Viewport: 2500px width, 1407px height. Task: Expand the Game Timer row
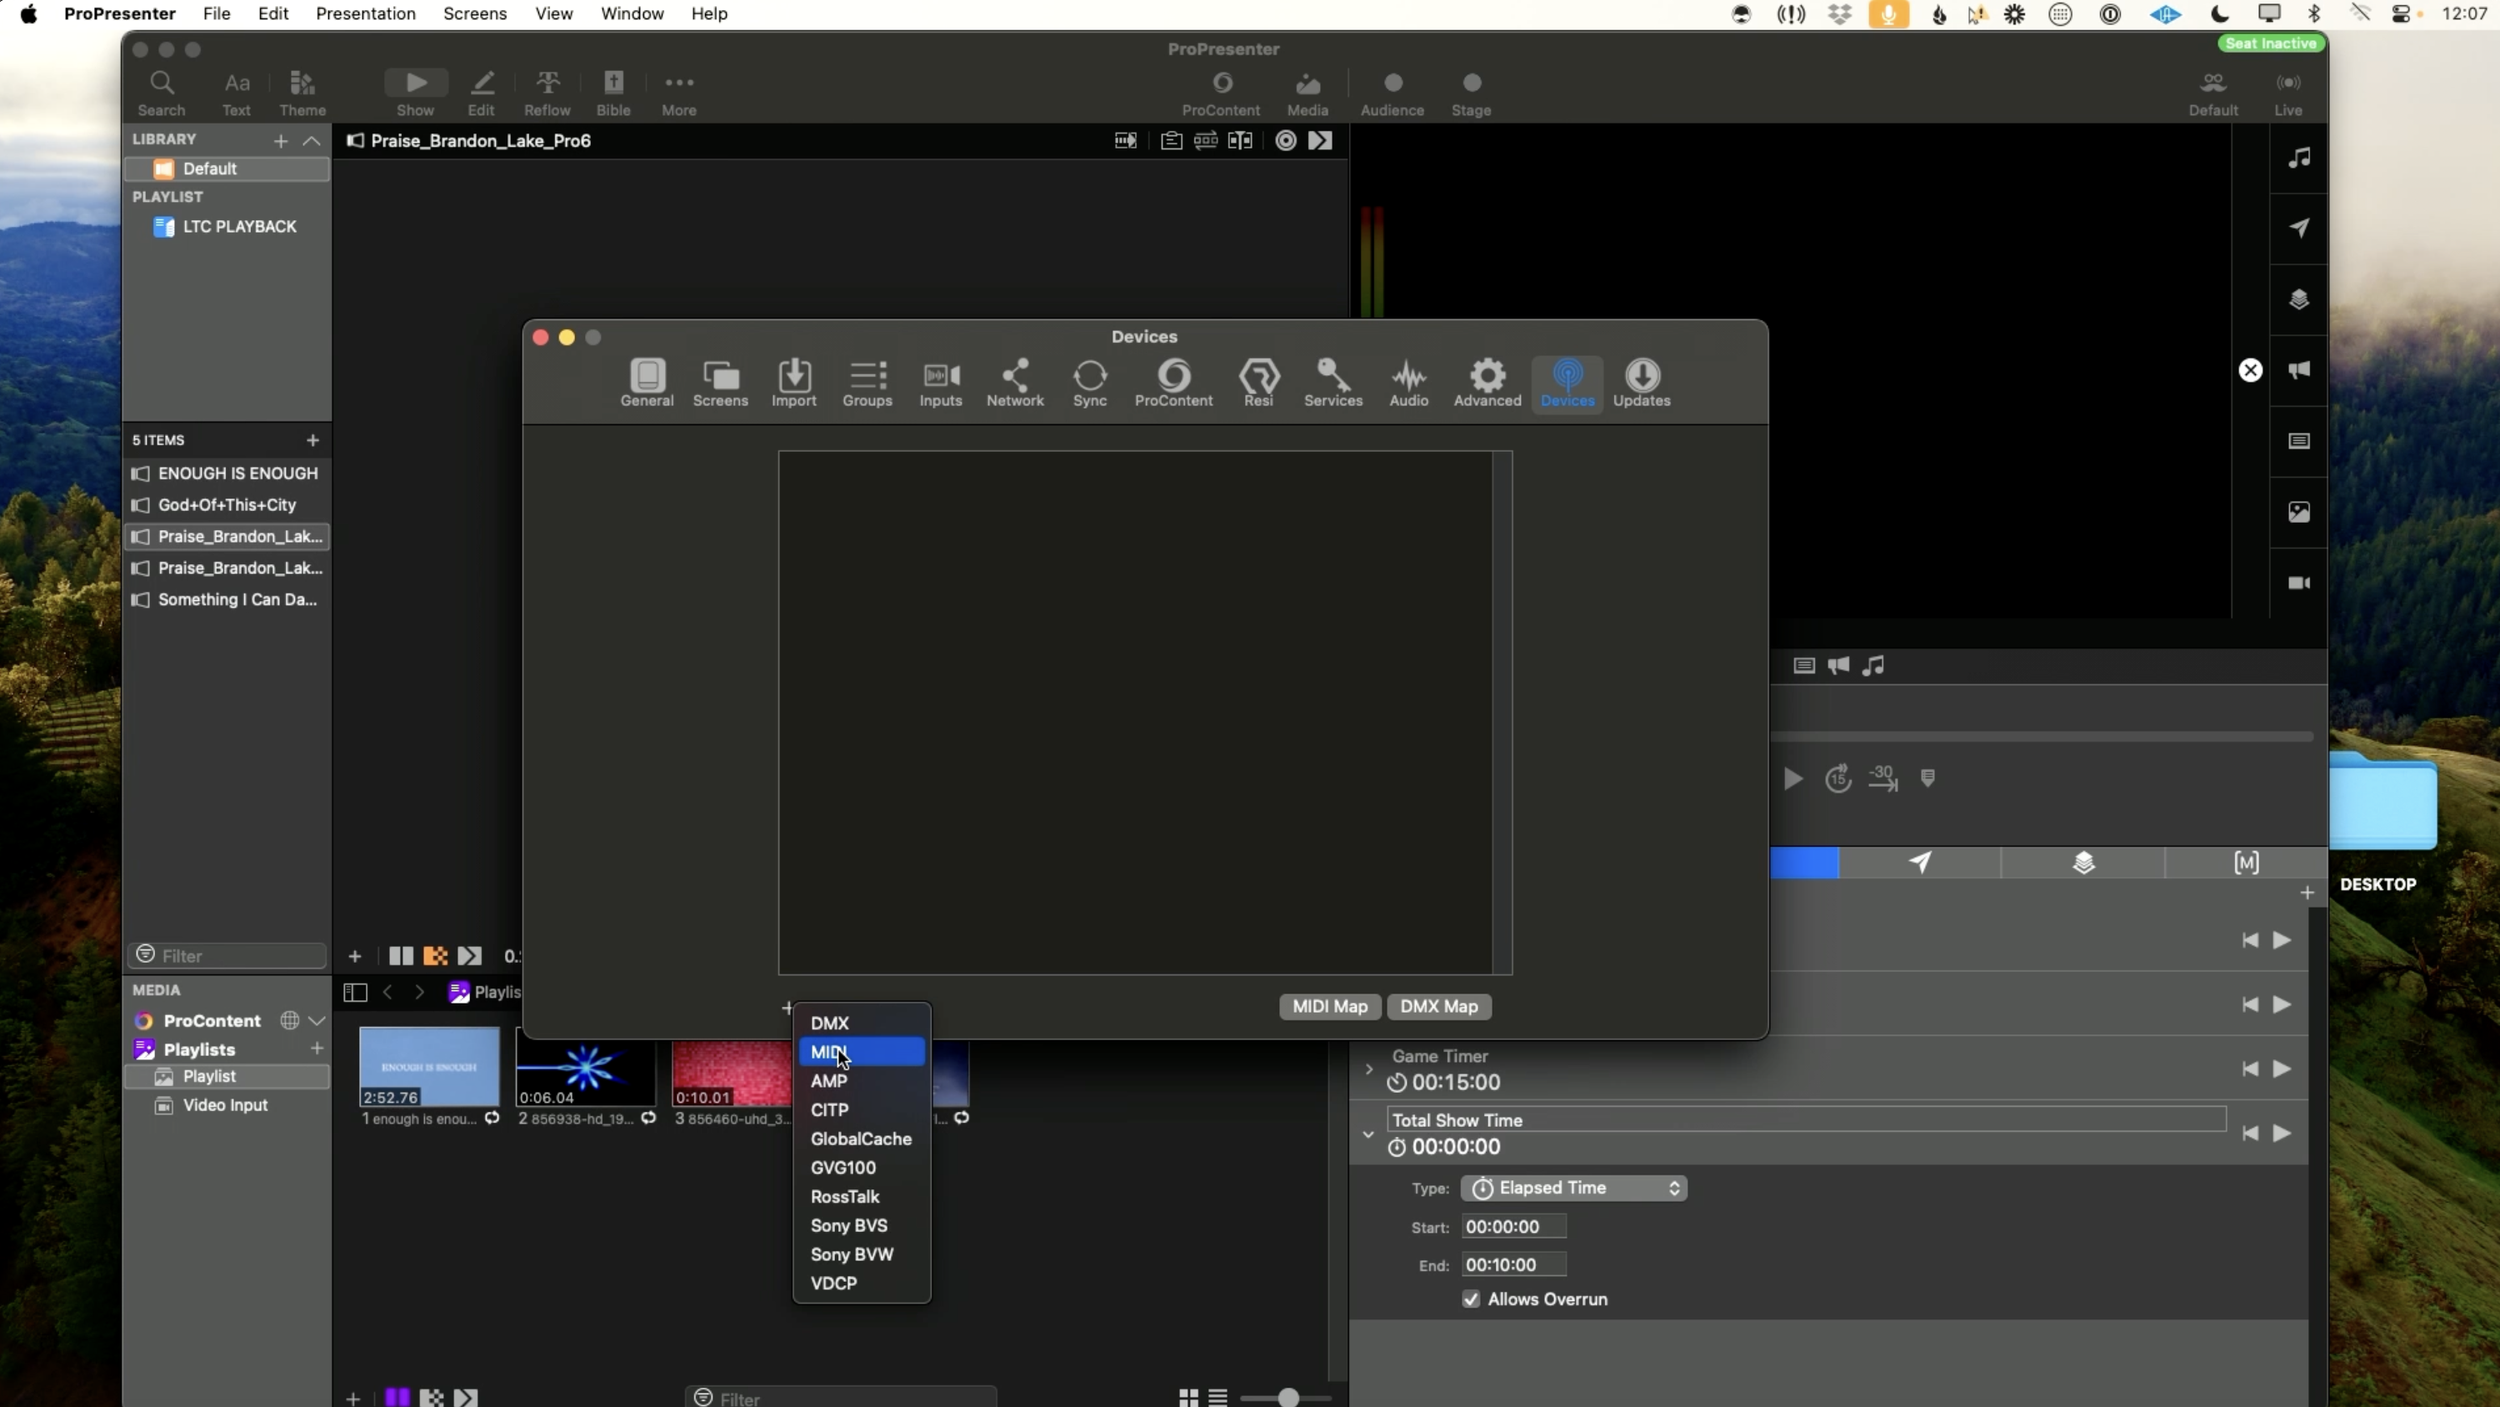coord(1368,1069)
